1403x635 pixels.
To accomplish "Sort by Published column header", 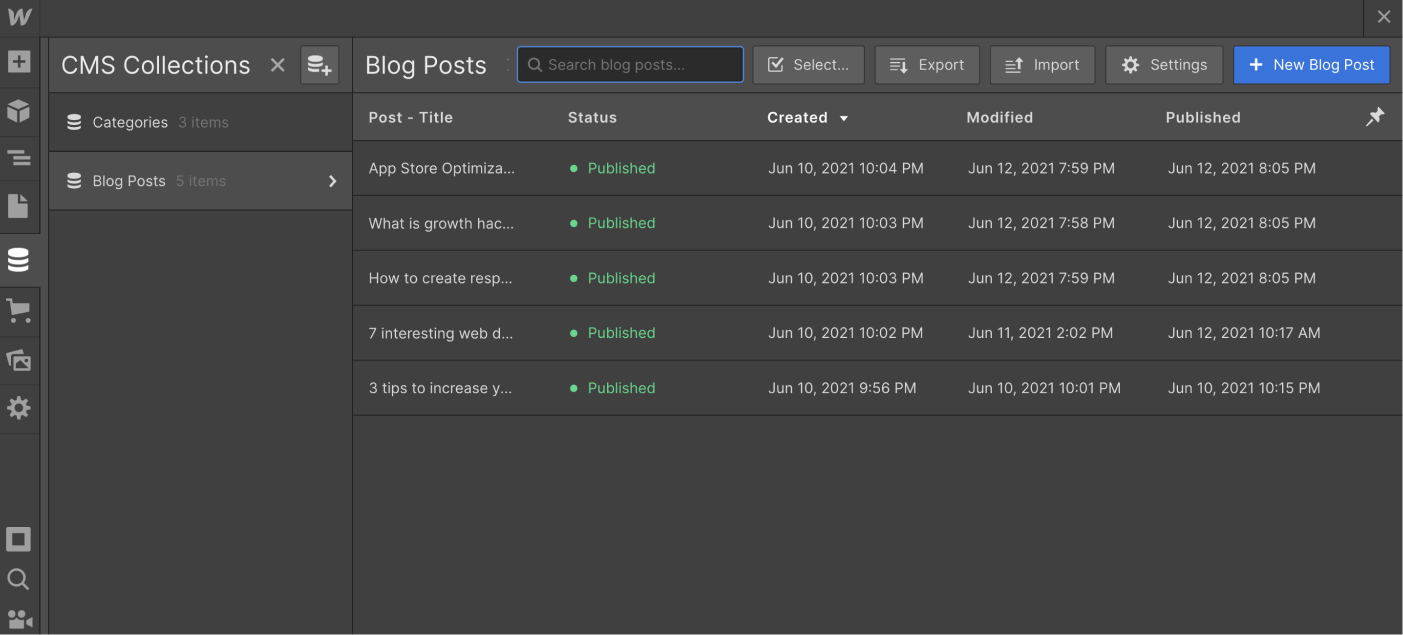I will 1203,117.
